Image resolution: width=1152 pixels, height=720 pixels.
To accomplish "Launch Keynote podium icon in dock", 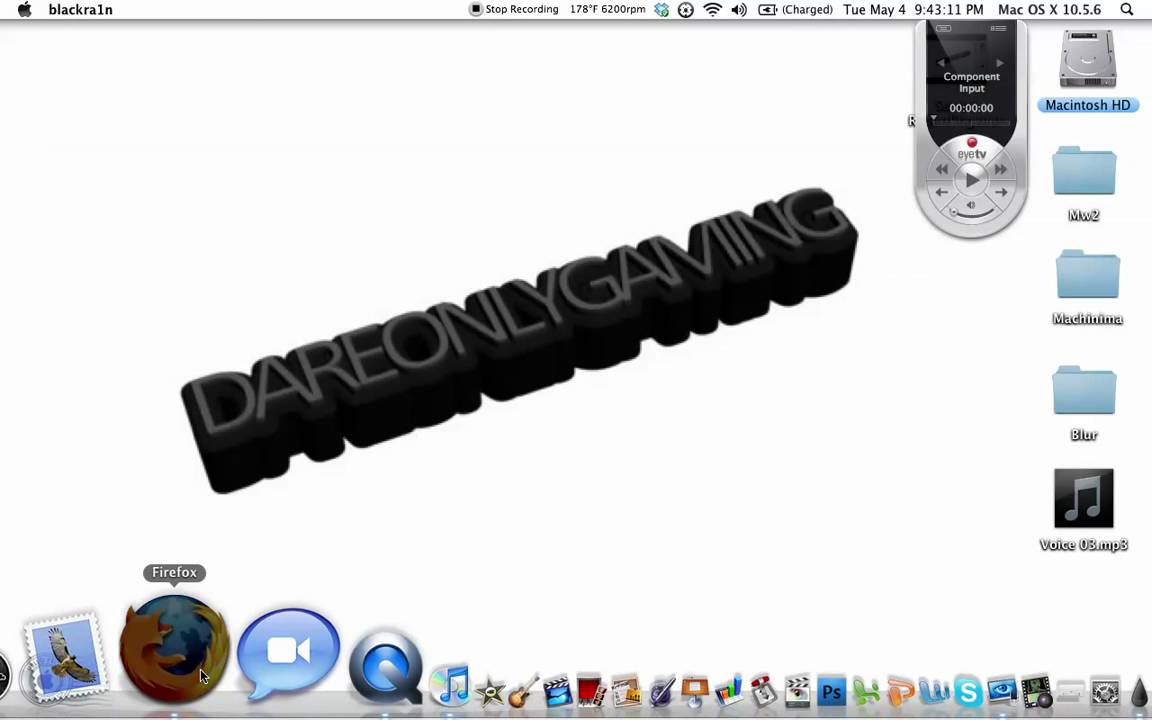I will click(695, 691).
